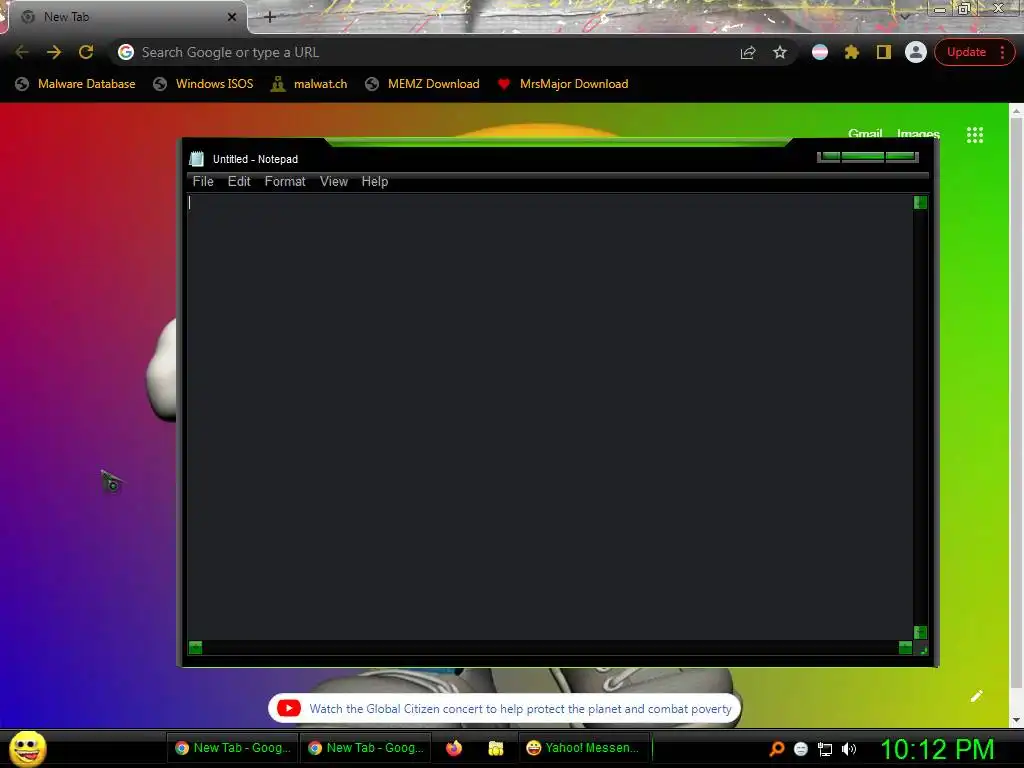Open the Notepad View menu

pyautogui.click(x=334, y=182)
